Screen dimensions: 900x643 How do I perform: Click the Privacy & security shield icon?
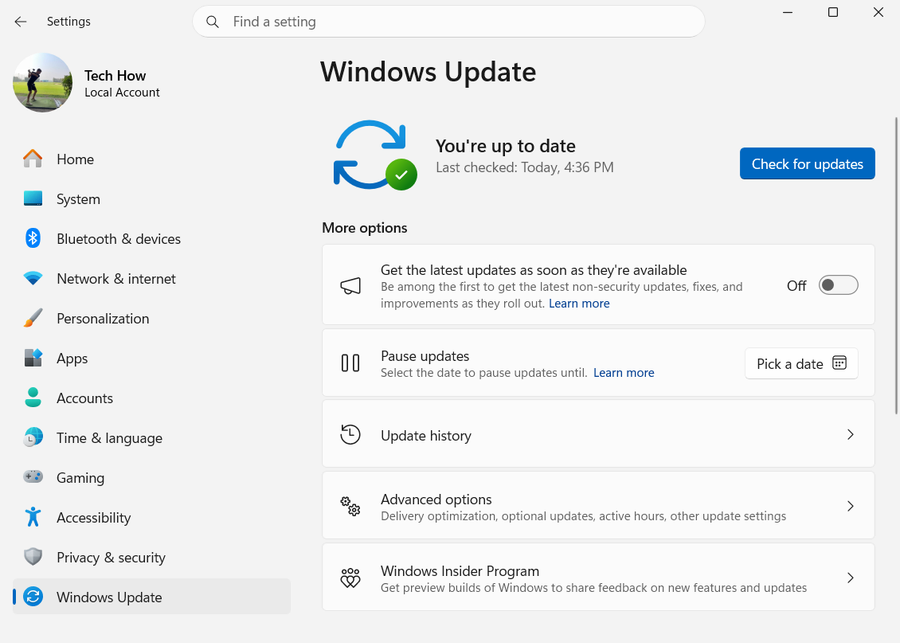[33, 556]
